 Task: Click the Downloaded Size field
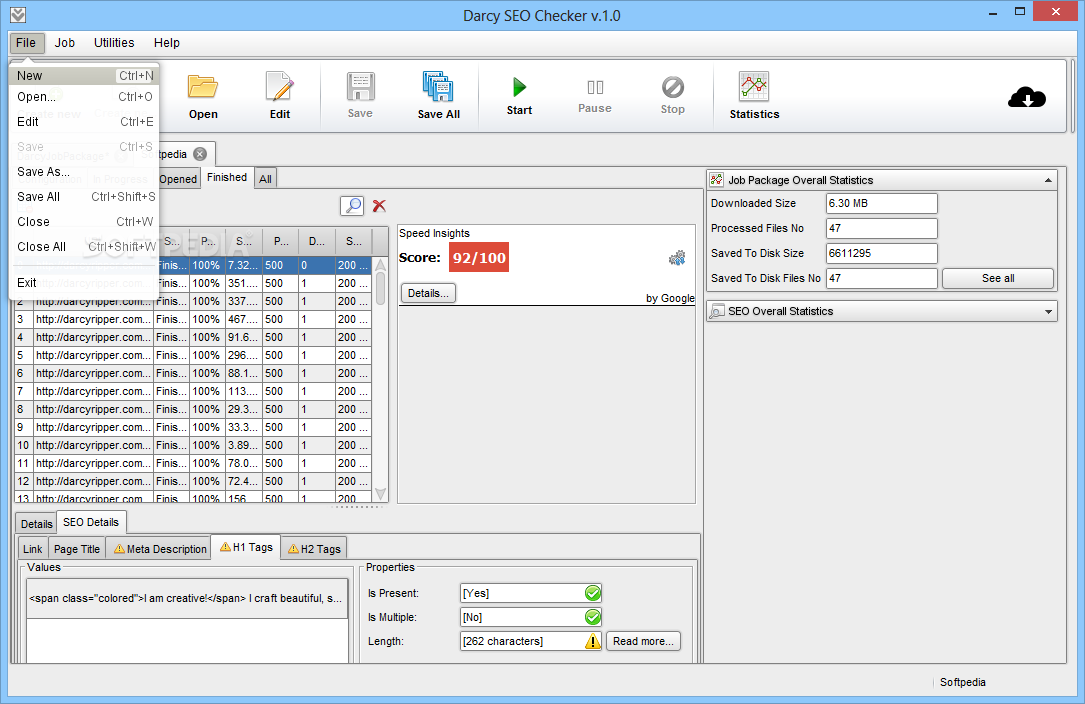882,204
